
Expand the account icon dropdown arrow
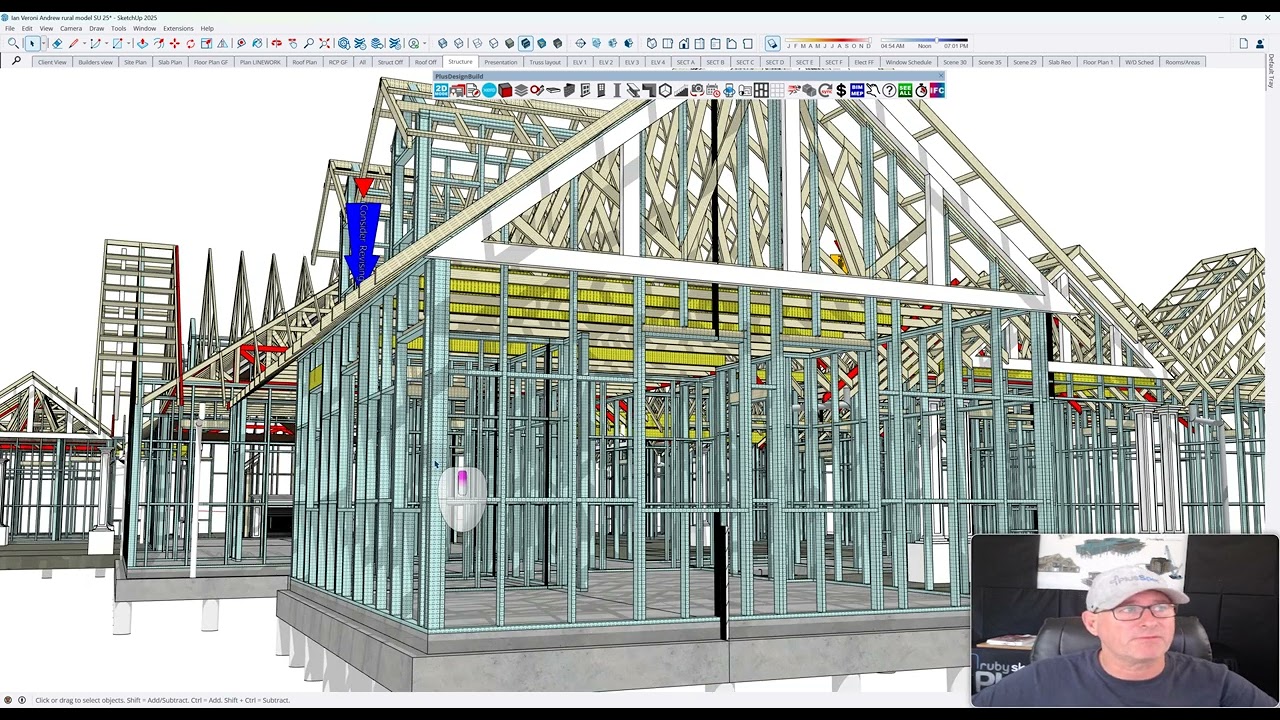[x=425, y=43]
